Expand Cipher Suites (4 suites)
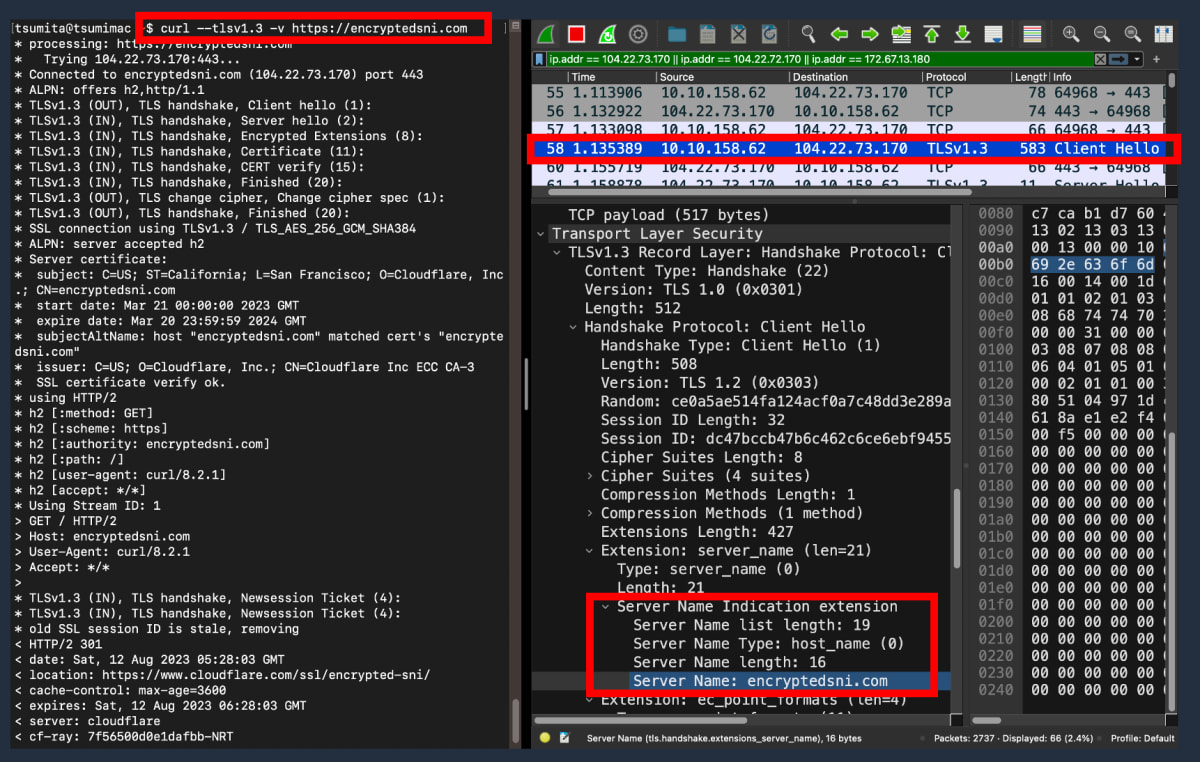Viewport: 1200px width, 762px height. [x=590, y=476]
